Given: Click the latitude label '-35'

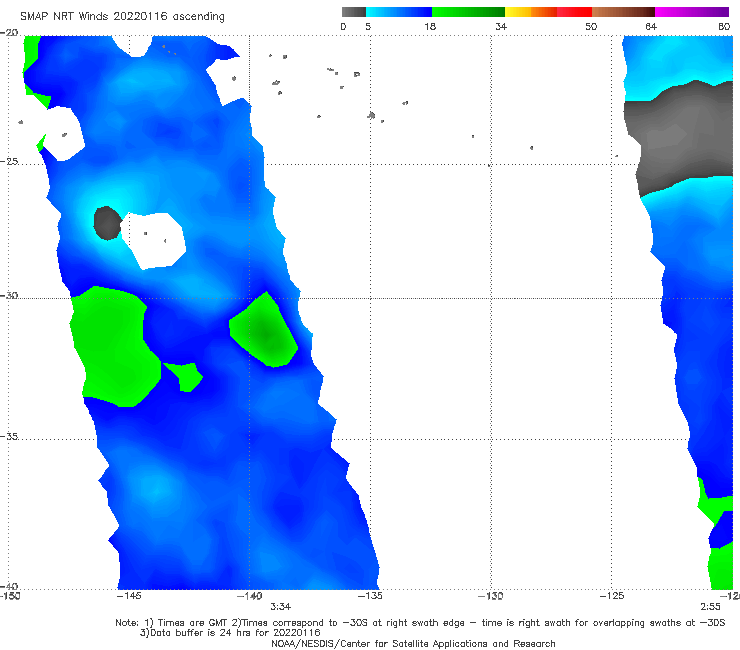Looking at the screenshot, I should point(9,436).
